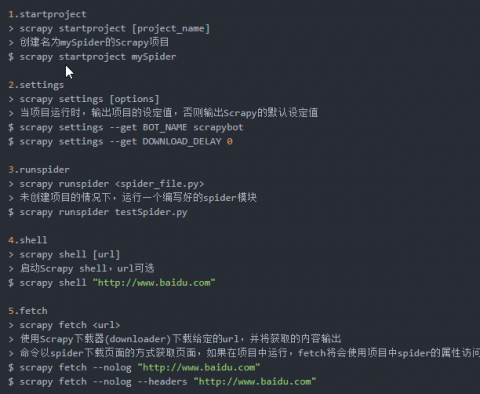Click the '3.runspider' heading
480x394 pixels.
[x=39, y=170]
